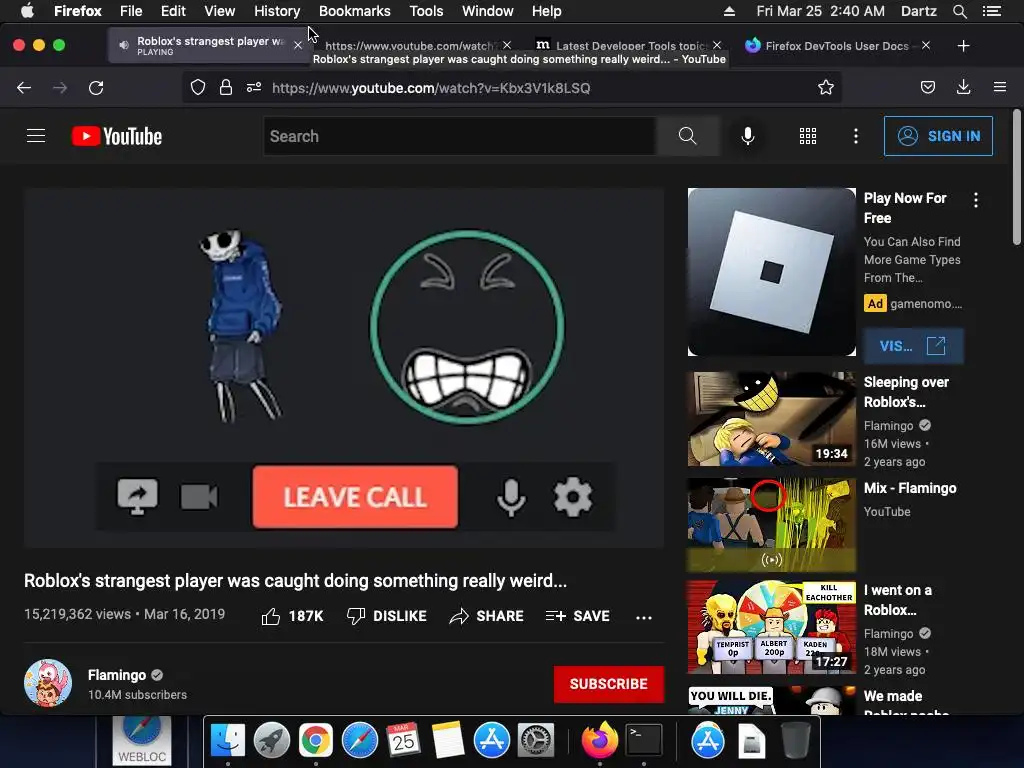
Task: Open System Preferences from the Dock
Action: click(x=536, y=741)
